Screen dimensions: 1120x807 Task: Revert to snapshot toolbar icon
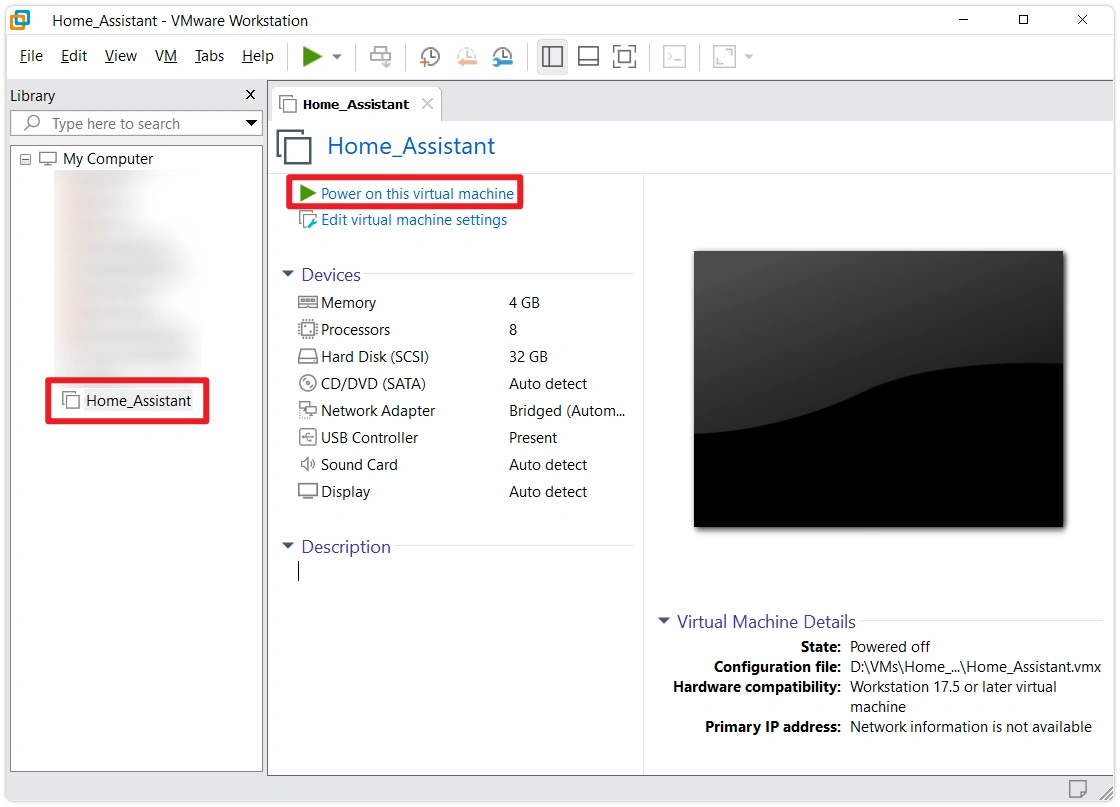(x=466, y=56)
